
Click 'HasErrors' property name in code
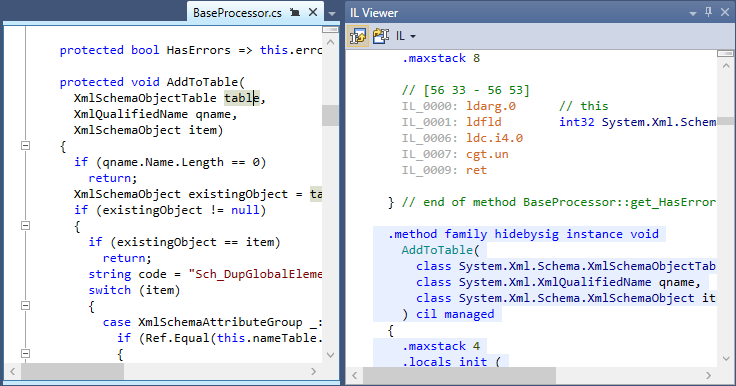pos(199,50)
